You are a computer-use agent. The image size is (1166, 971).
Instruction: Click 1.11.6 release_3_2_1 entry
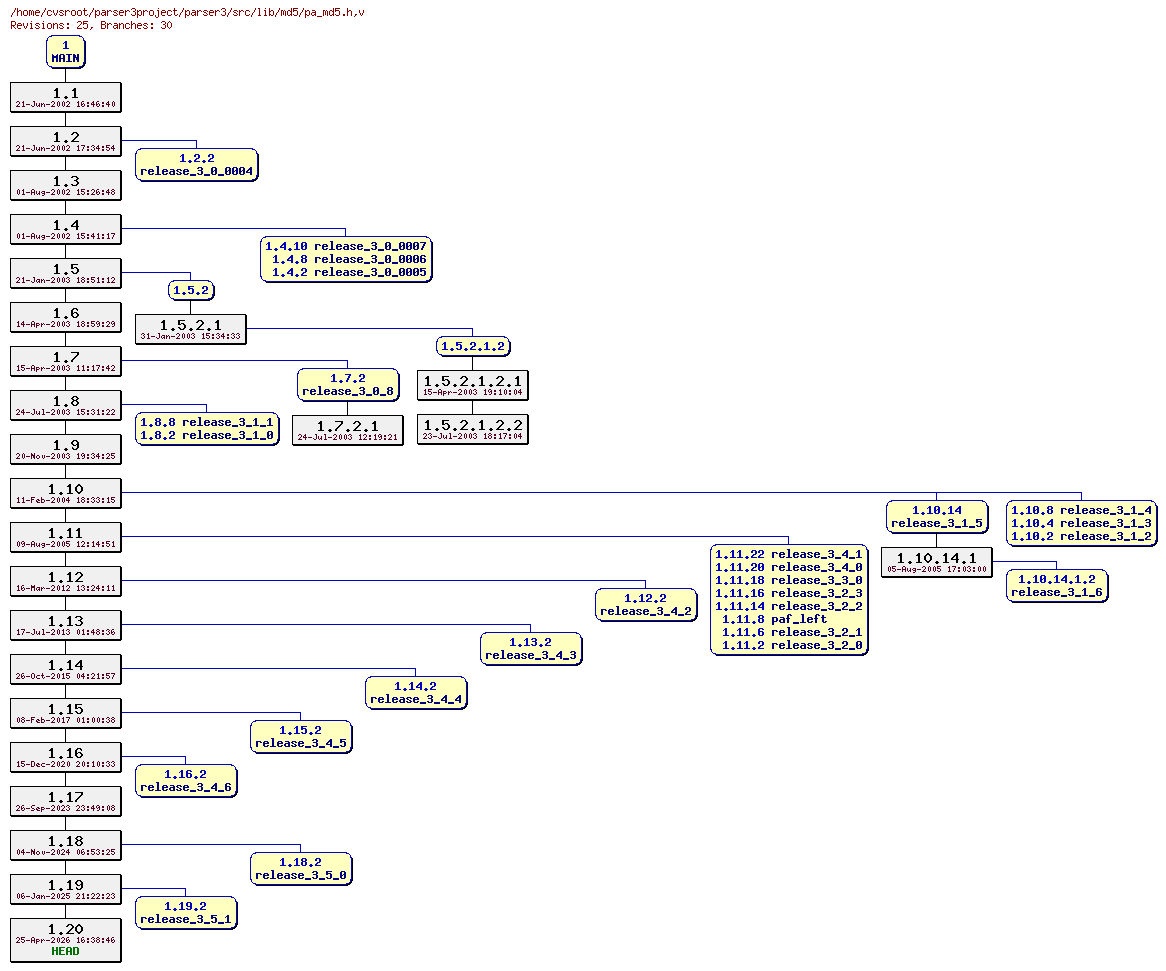[x=791, y=632]
